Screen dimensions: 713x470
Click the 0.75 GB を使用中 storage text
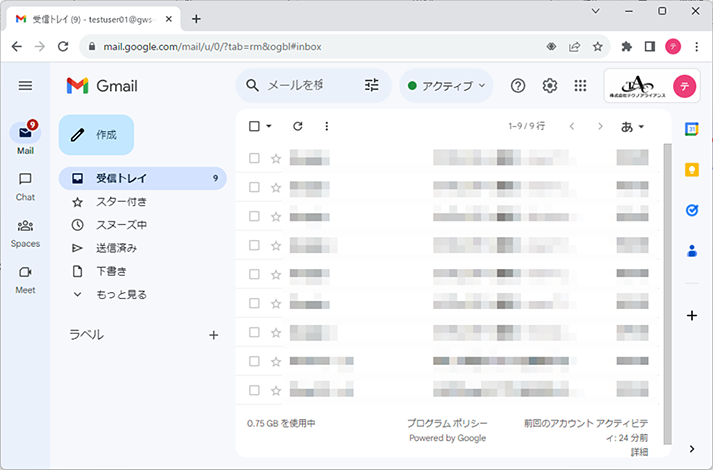point(281,423)
